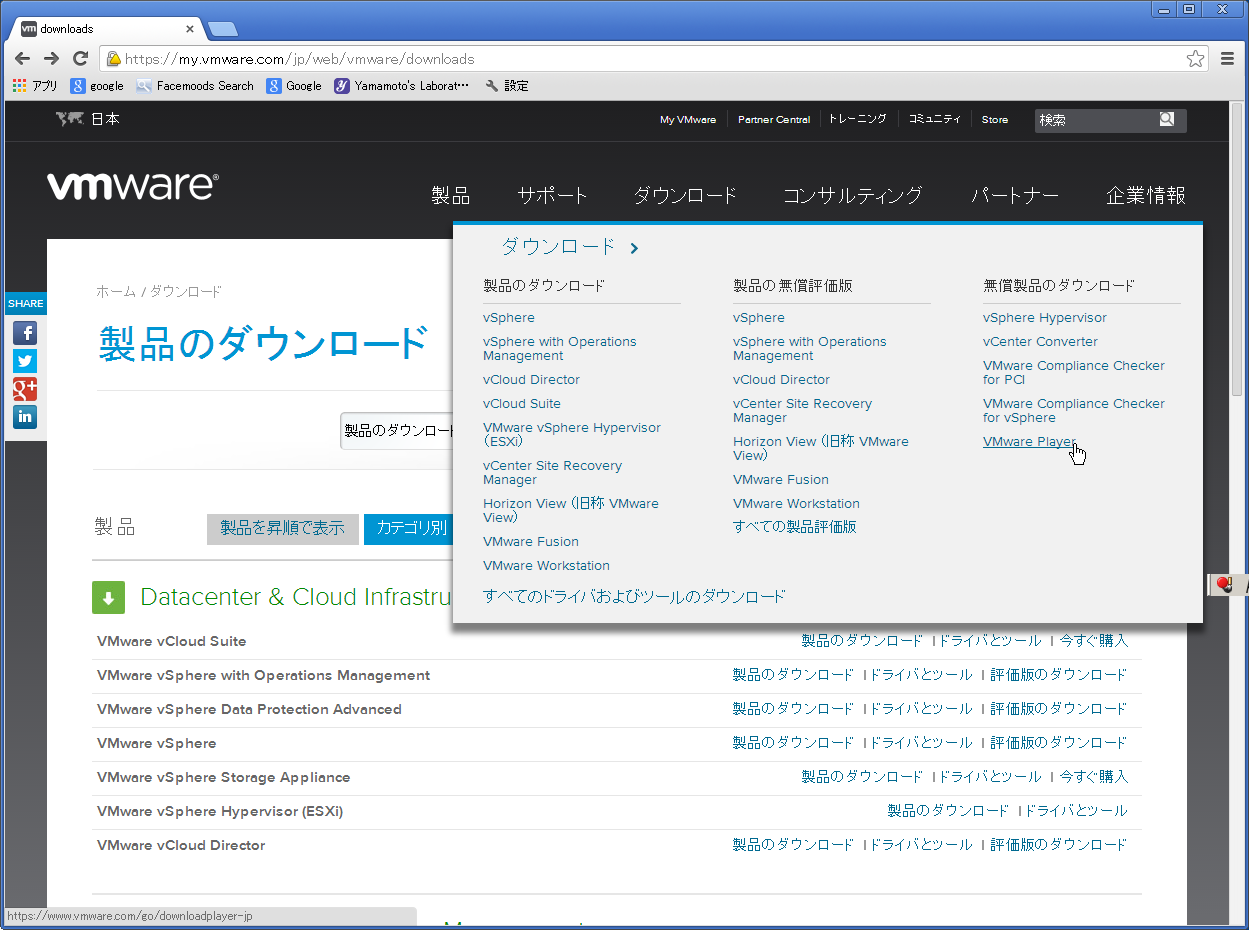Open VMware Compliance Checker for vSphere
Screen dimensions: 1249x930
(1074, 411)
